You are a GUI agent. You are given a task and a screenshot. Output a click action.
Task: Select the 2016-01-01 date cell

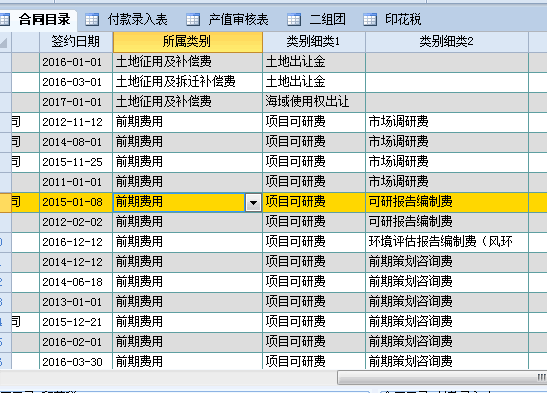[x=76, y=62]
